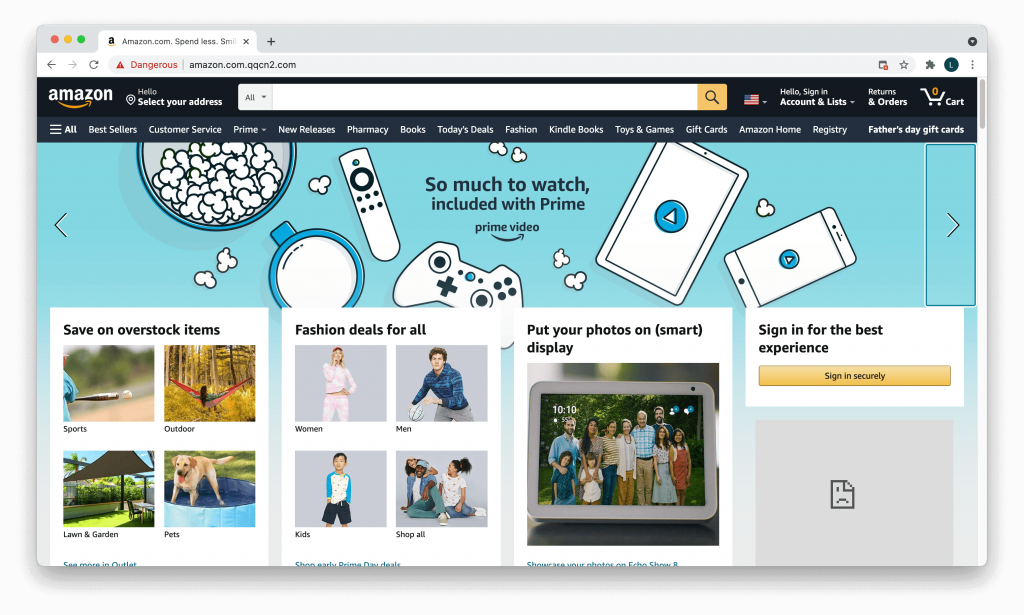Bookmark page with star icon
This screenshot has height=615, width=1024.
(904, 65)
